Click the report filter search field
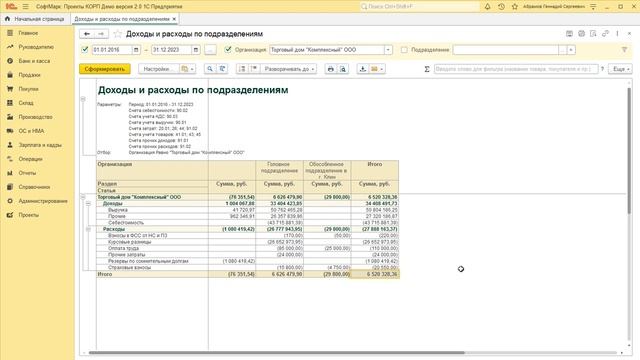The height and width of the screenshot is (360, 640). tap(516, 69)
